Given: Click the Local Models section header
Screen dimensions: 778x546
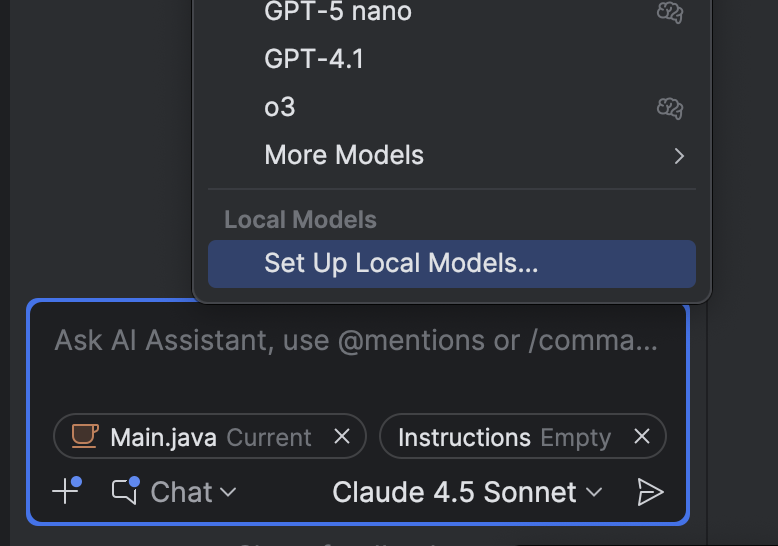Looking at the screenshot, I should (300, 220).
